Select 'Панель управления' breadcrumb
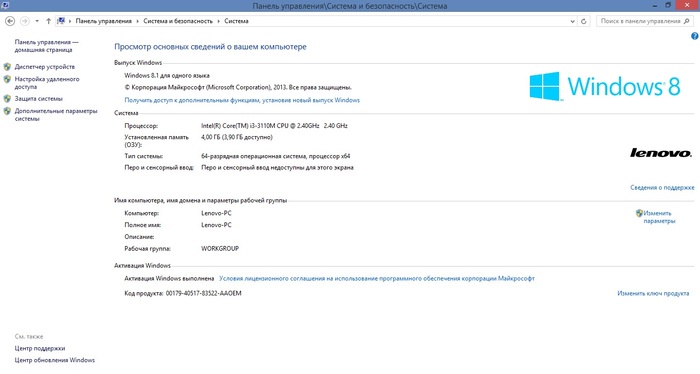Viewport: 700px width, 374px height. coord(104,21)
